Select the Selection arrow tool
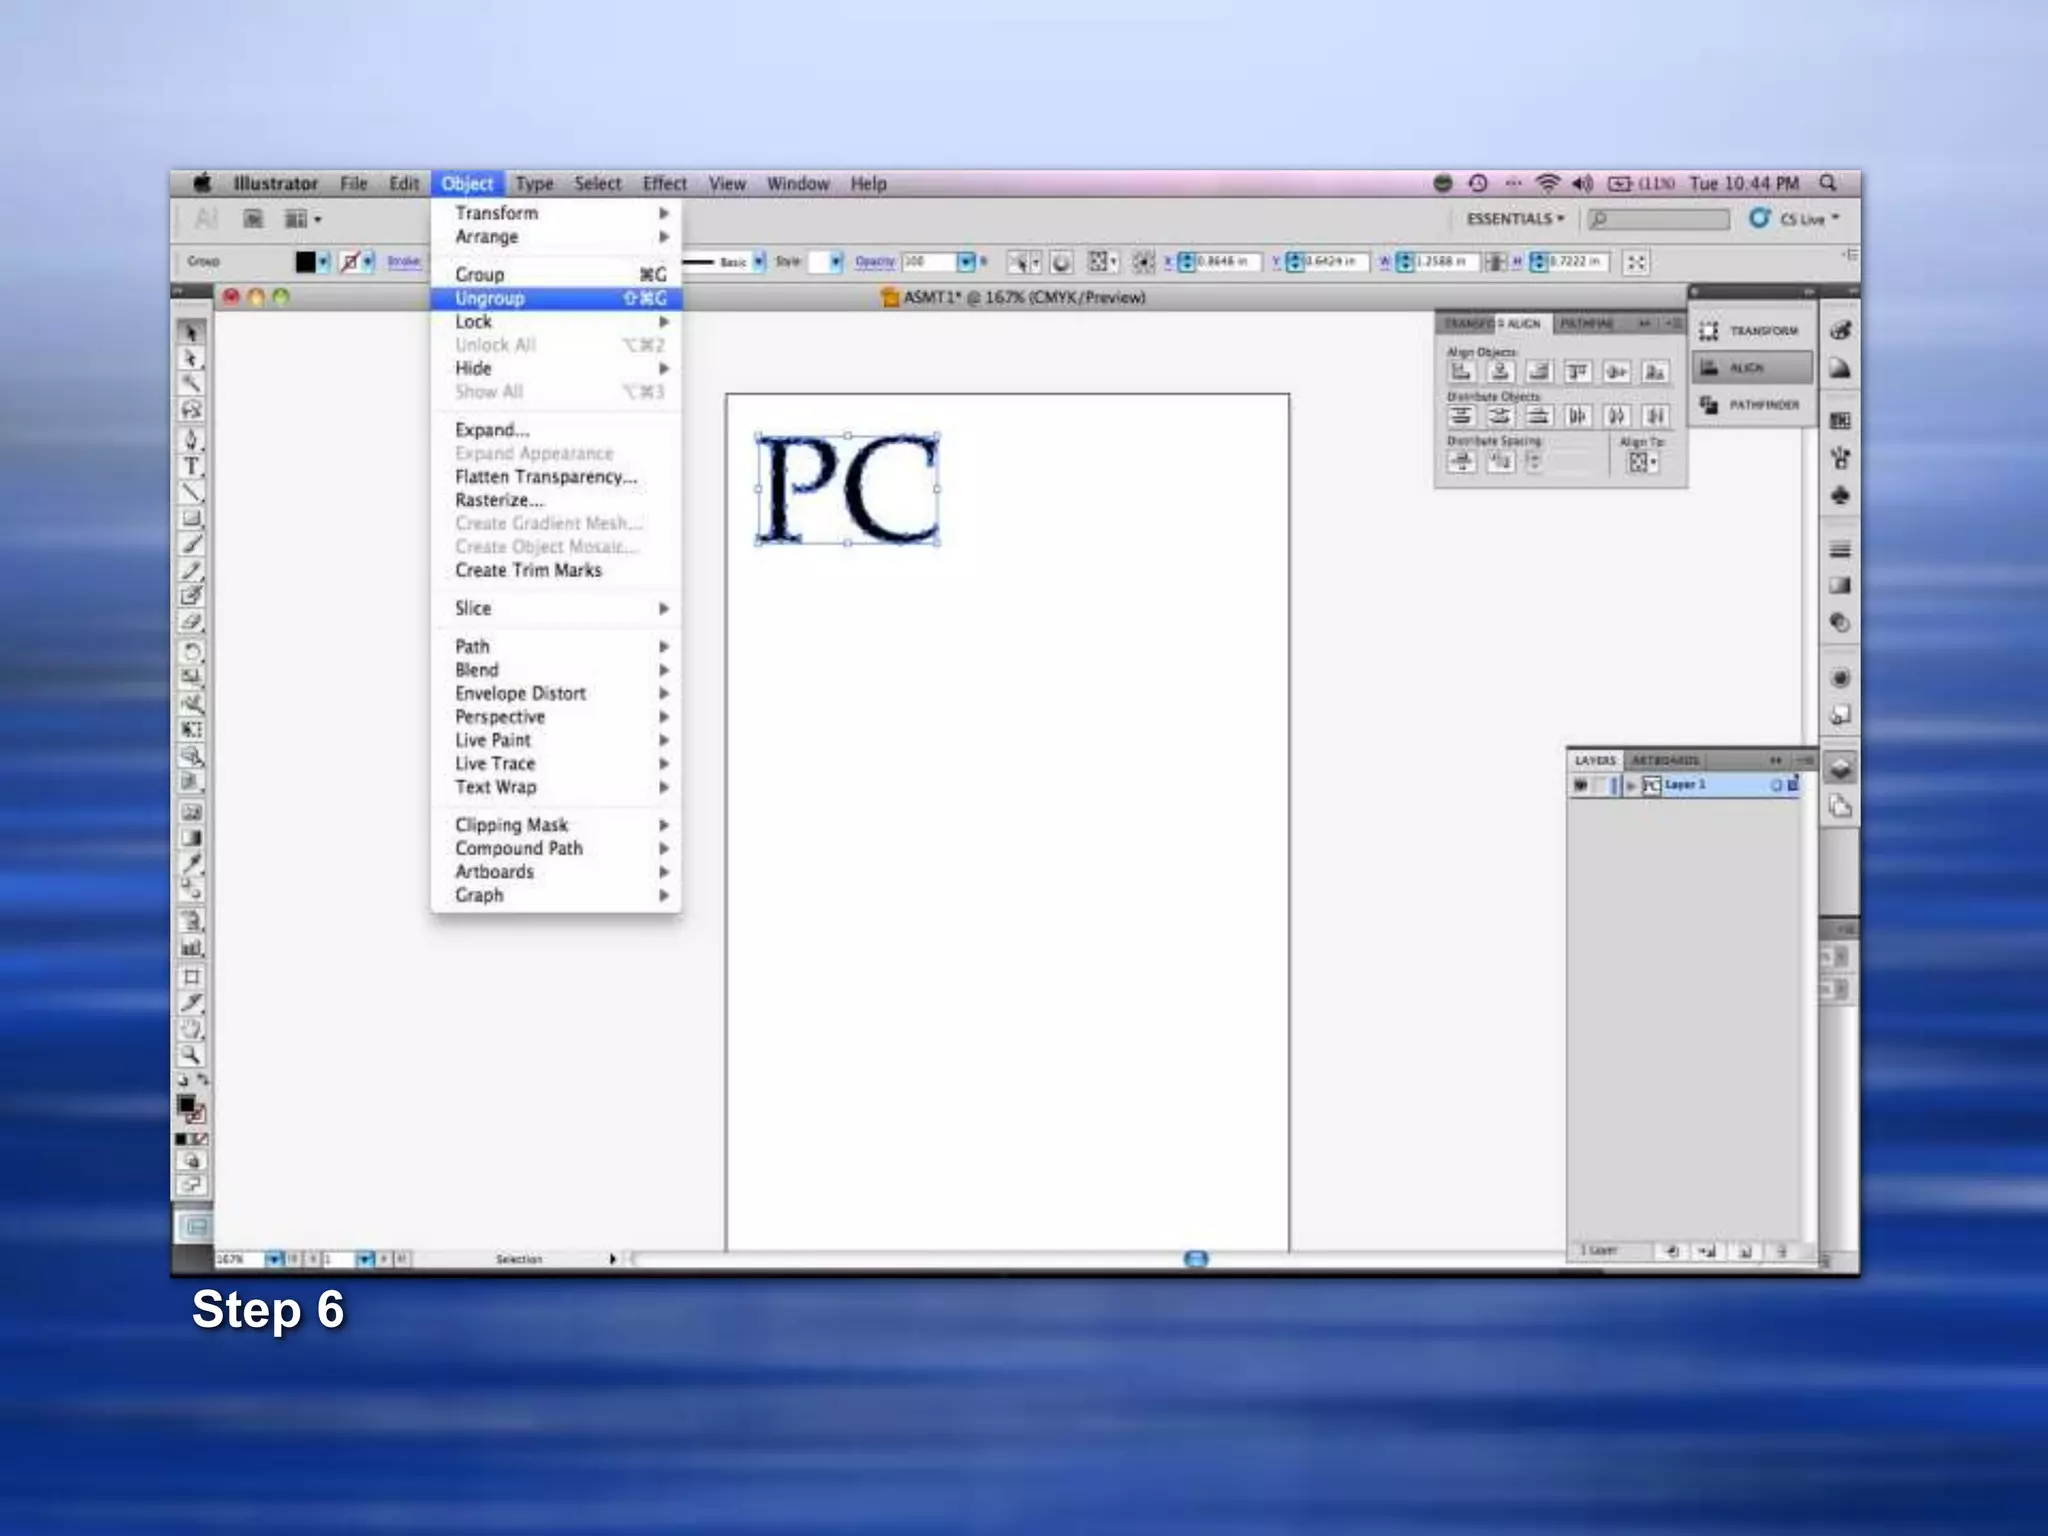2048x1536 pixels. [191, 331]
